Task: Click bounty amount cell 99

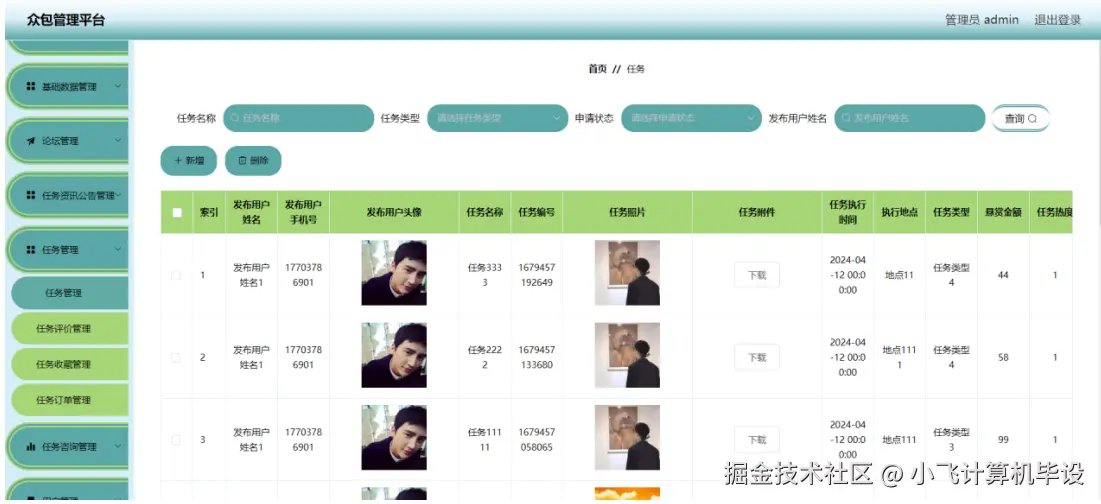Action: click(x=1003, y=439)
